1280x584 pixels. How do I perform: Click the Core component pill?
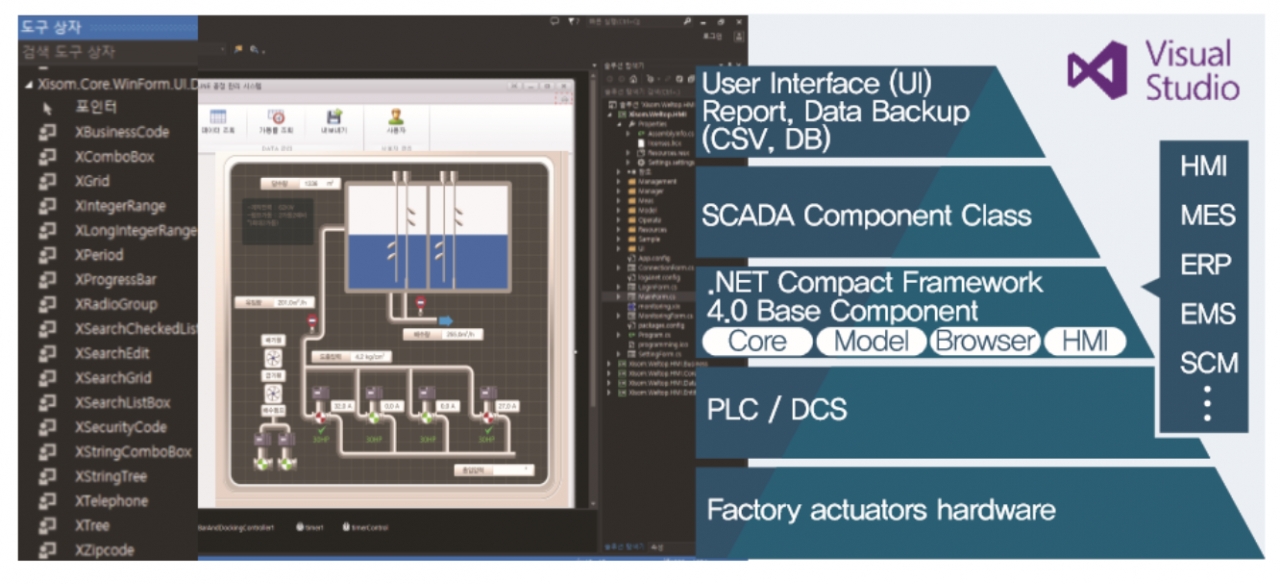[756, 342]
